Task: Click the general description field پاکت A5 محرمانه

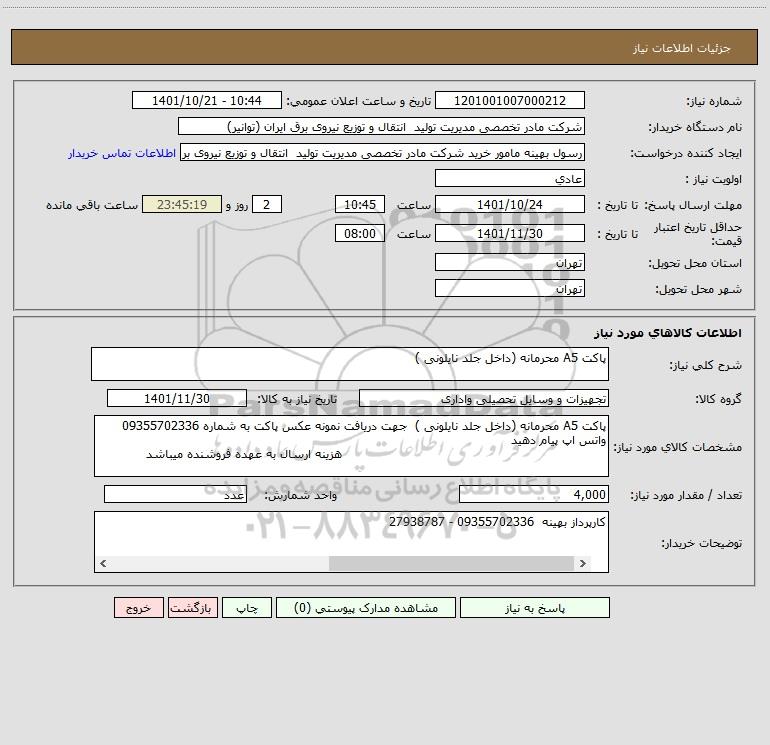Action: pyautogui.click(x=350, y=364)
